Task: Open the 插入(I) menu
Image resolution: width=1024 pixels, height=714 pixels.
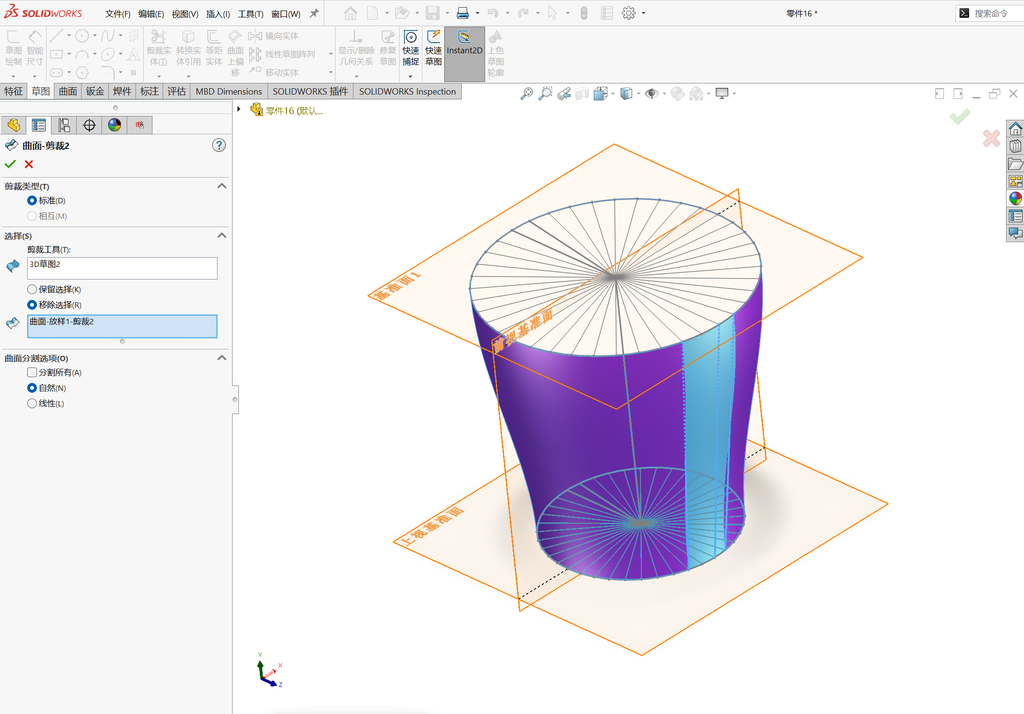Action: coord(218,14)
